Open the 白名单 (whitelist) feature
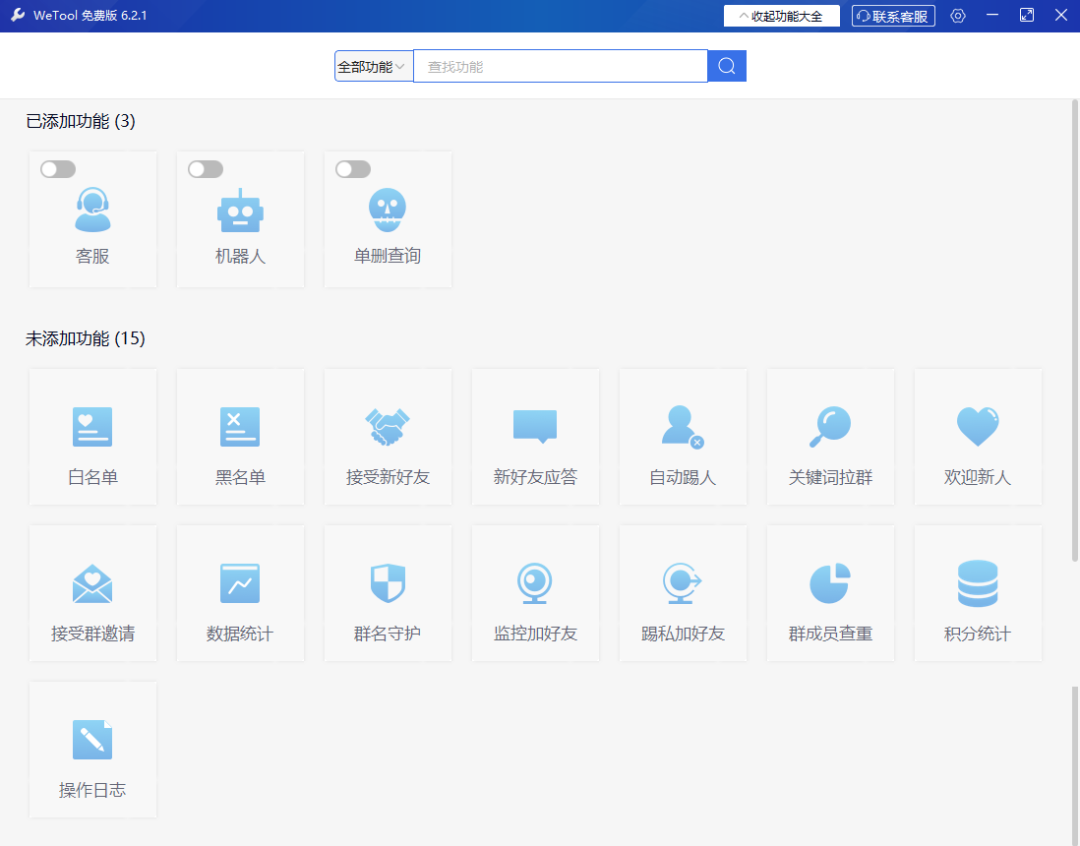The image size is (1080, 846). tap(93, 437)
